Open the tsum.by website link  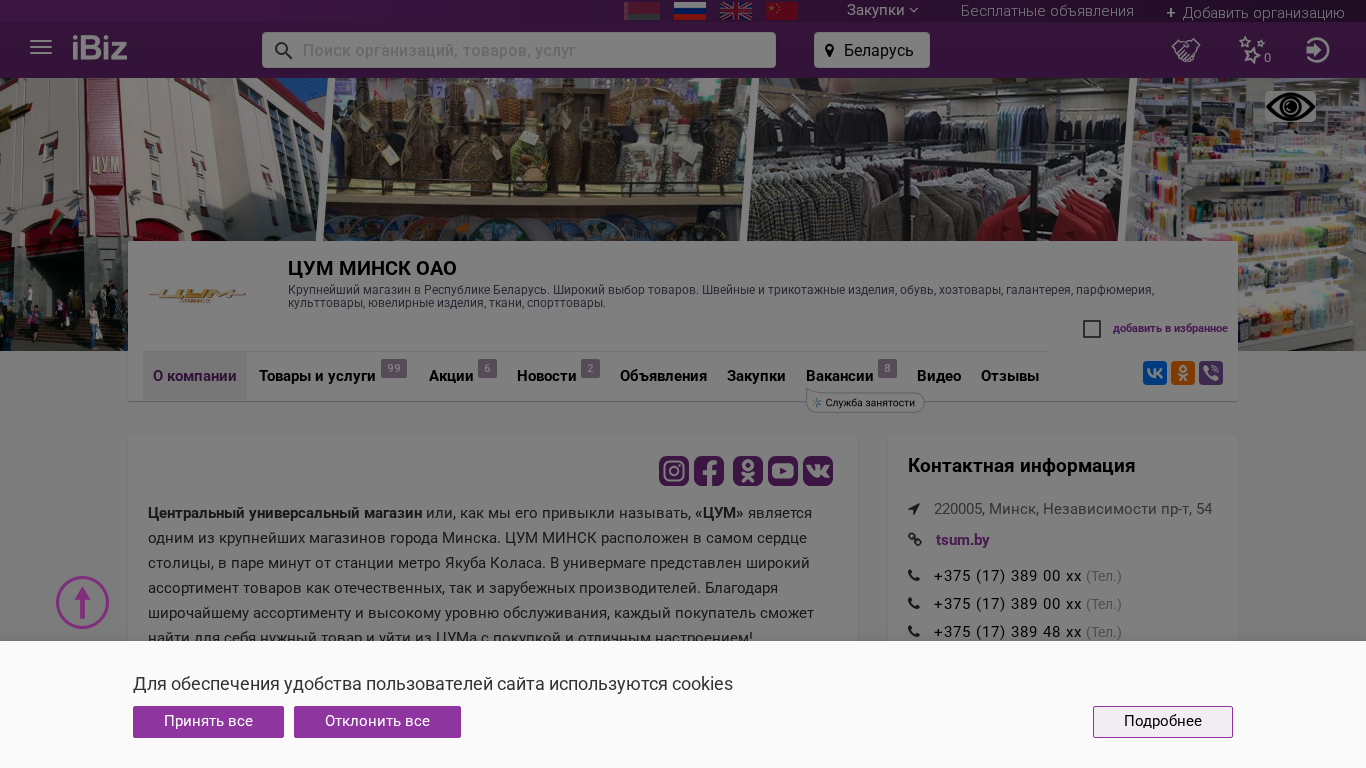coord(963,540)
